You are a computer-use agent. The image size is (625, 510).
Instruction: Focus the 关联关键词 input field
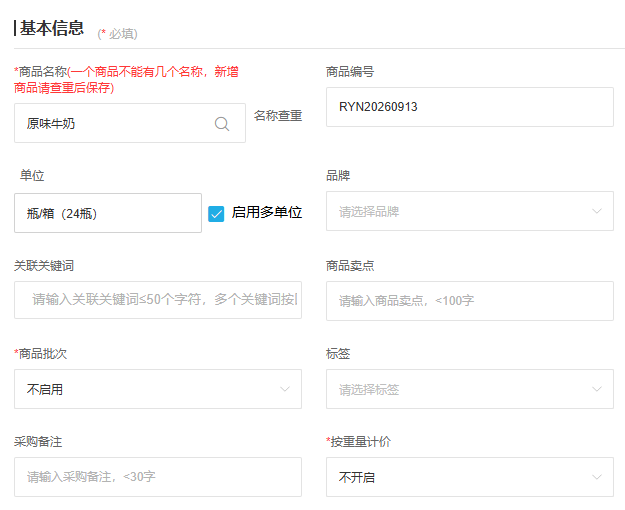(x=158, y=300)
